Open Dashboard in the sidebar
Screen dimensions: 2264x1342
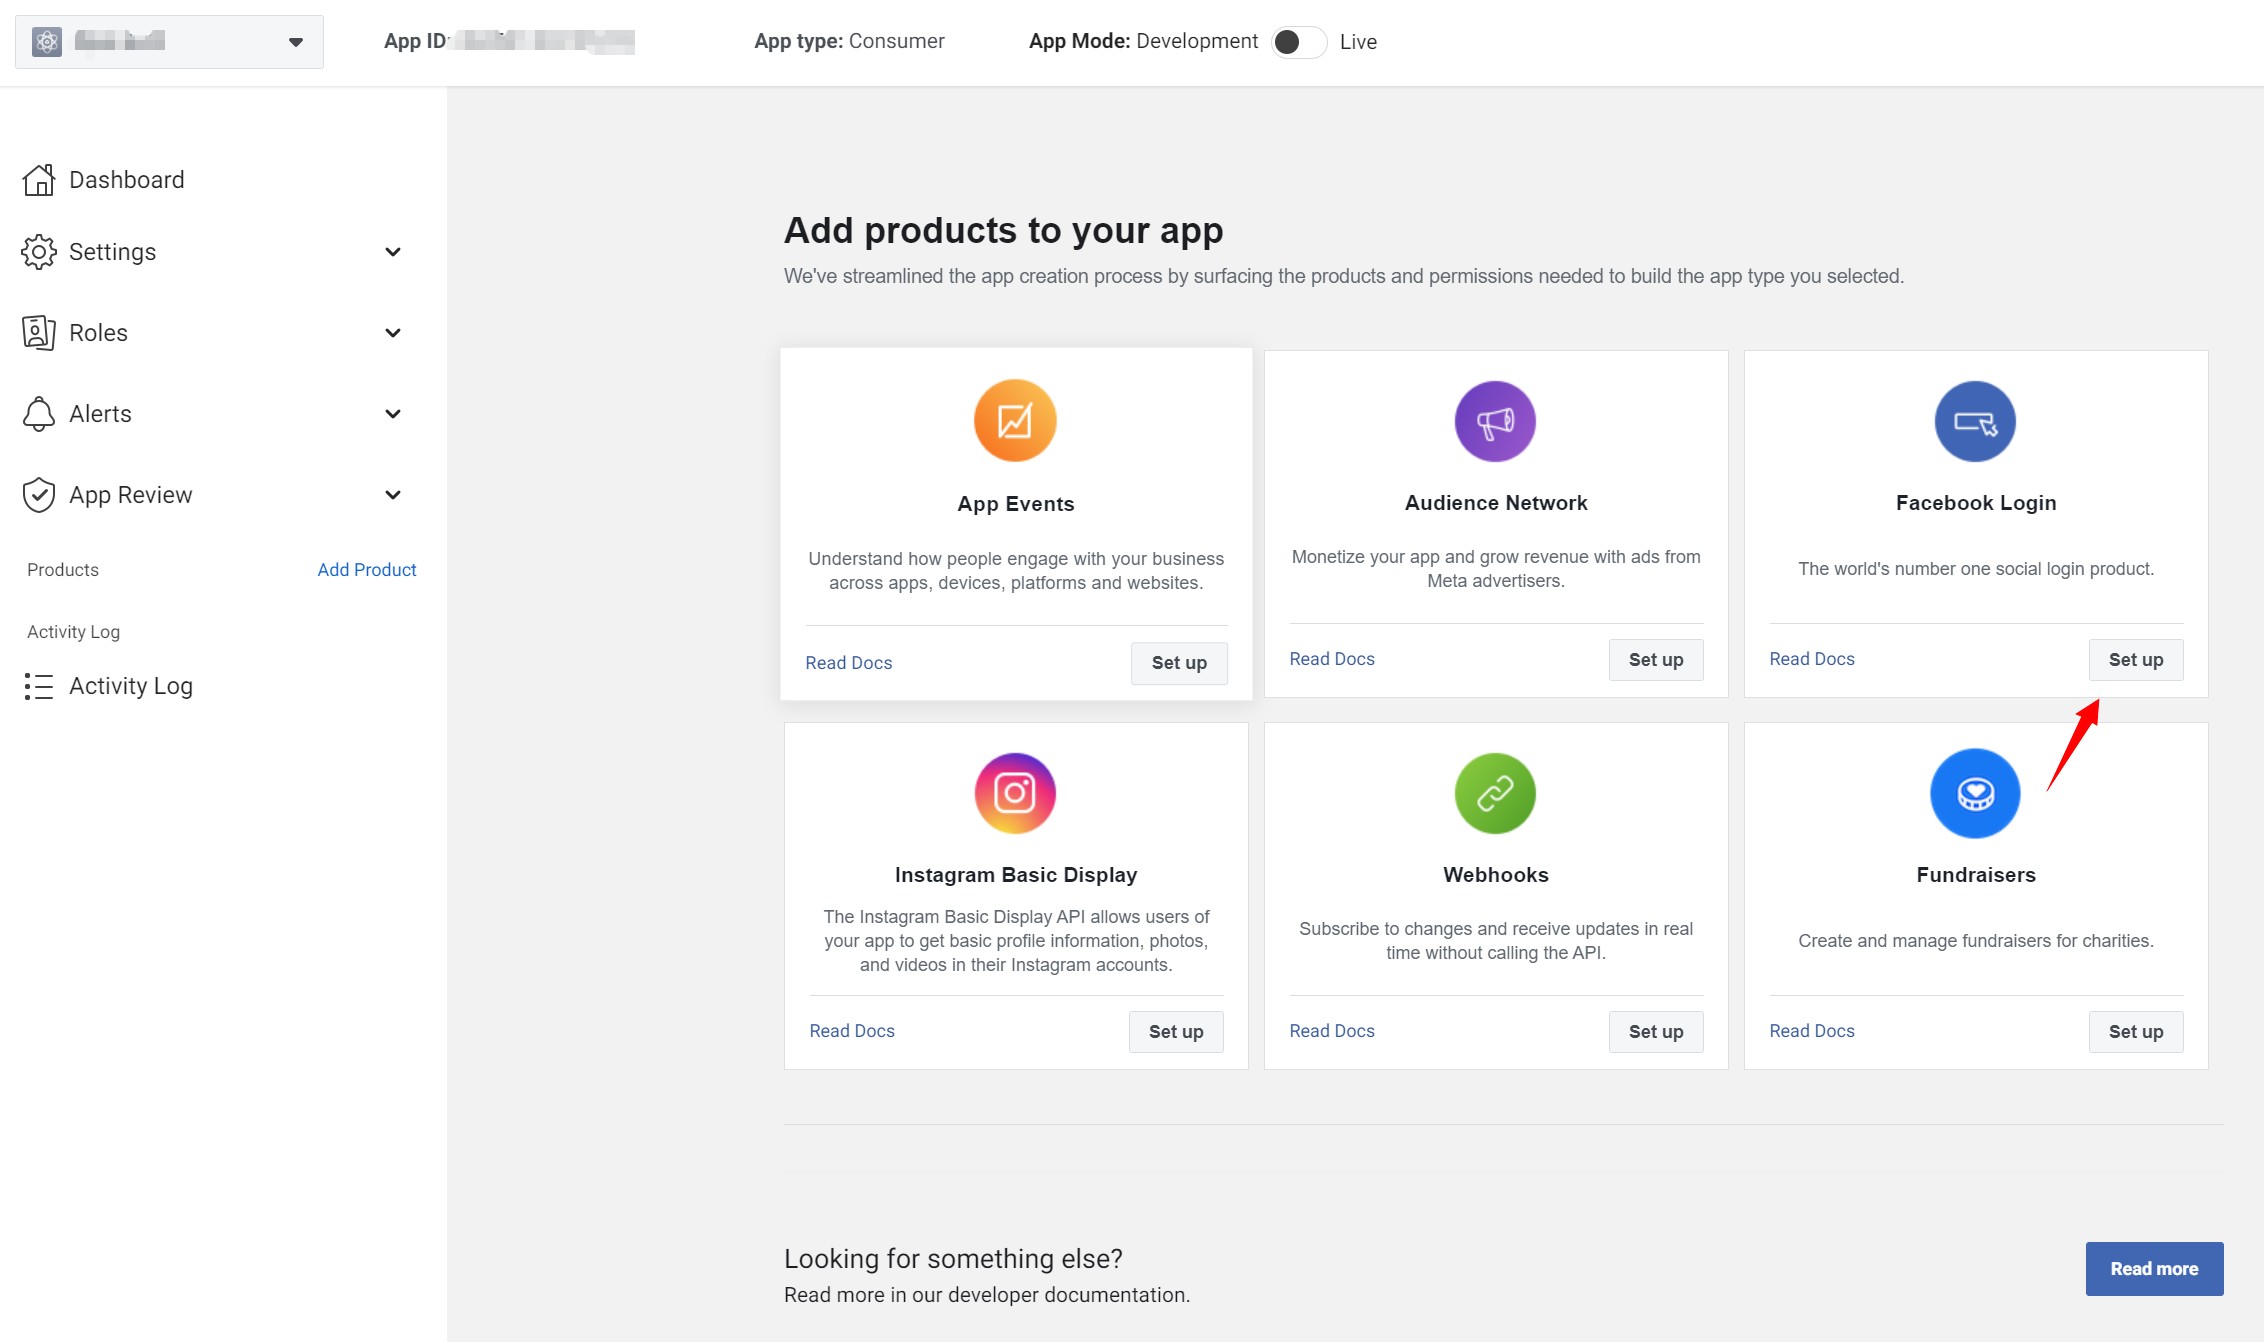126,180
